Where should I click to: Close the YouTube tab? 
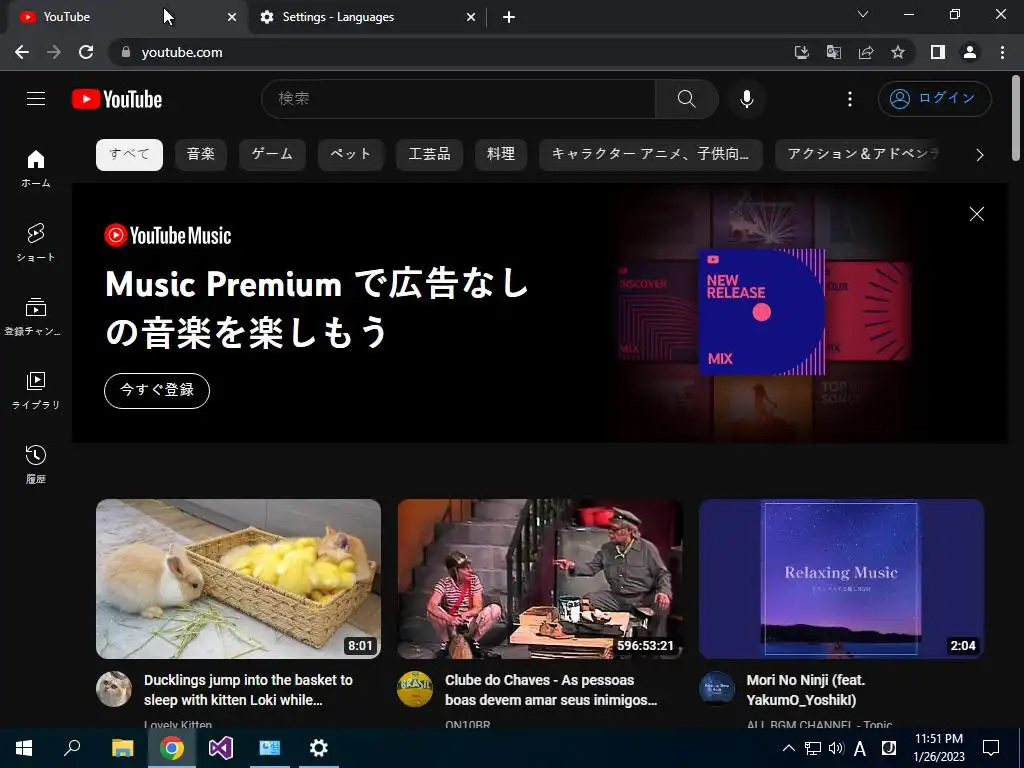[x=232, y=18]
